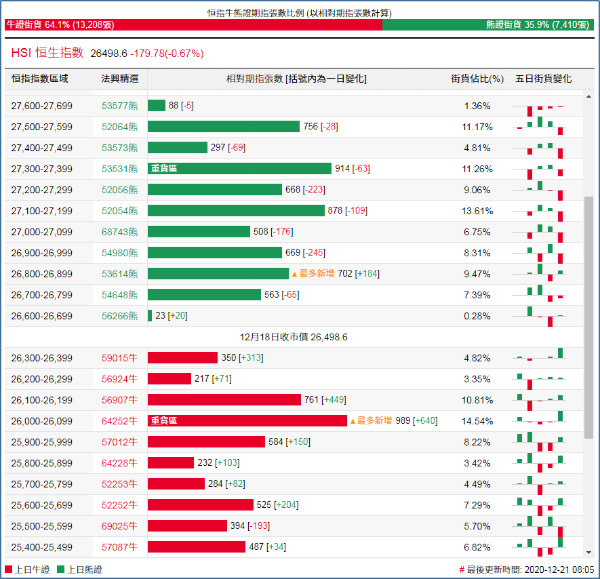Open bear warrant link 53531
The image size is (600, 579).
pyautogui.click(x=119, y=169)
